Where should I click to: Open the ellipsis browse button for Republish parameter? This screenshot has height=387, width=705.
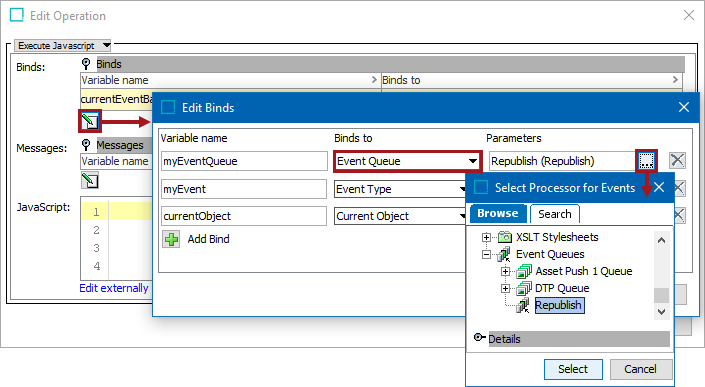(x=646, y=160)
